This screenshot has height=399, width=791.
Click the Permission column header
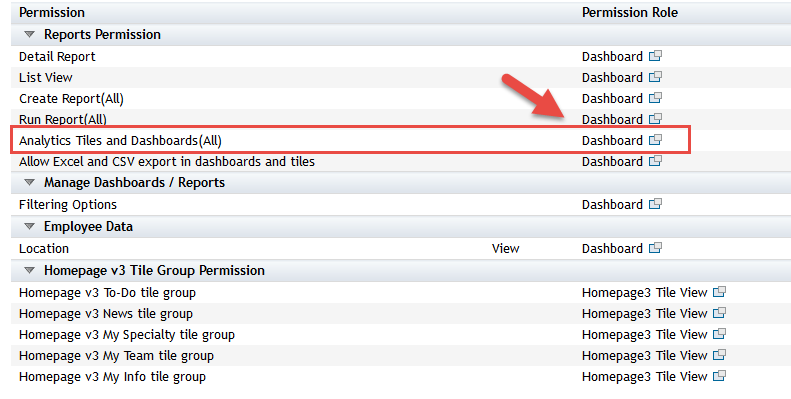pos(52,13)
